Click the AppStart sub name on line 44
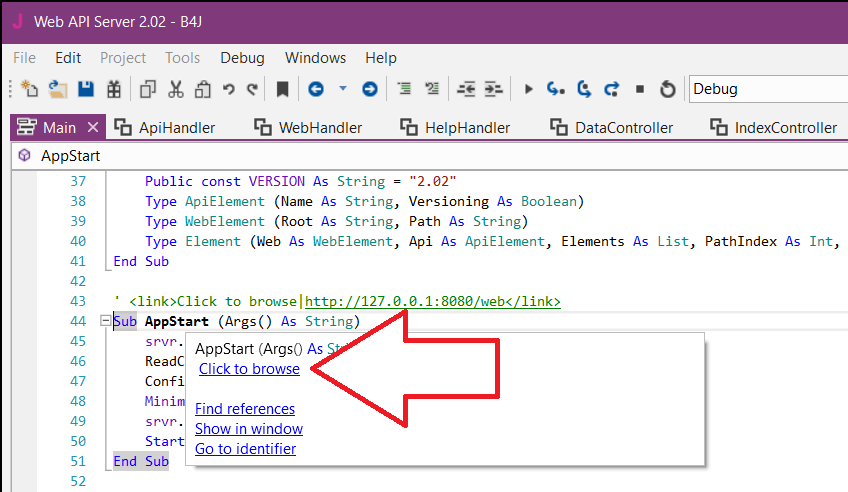 [177, 321]
